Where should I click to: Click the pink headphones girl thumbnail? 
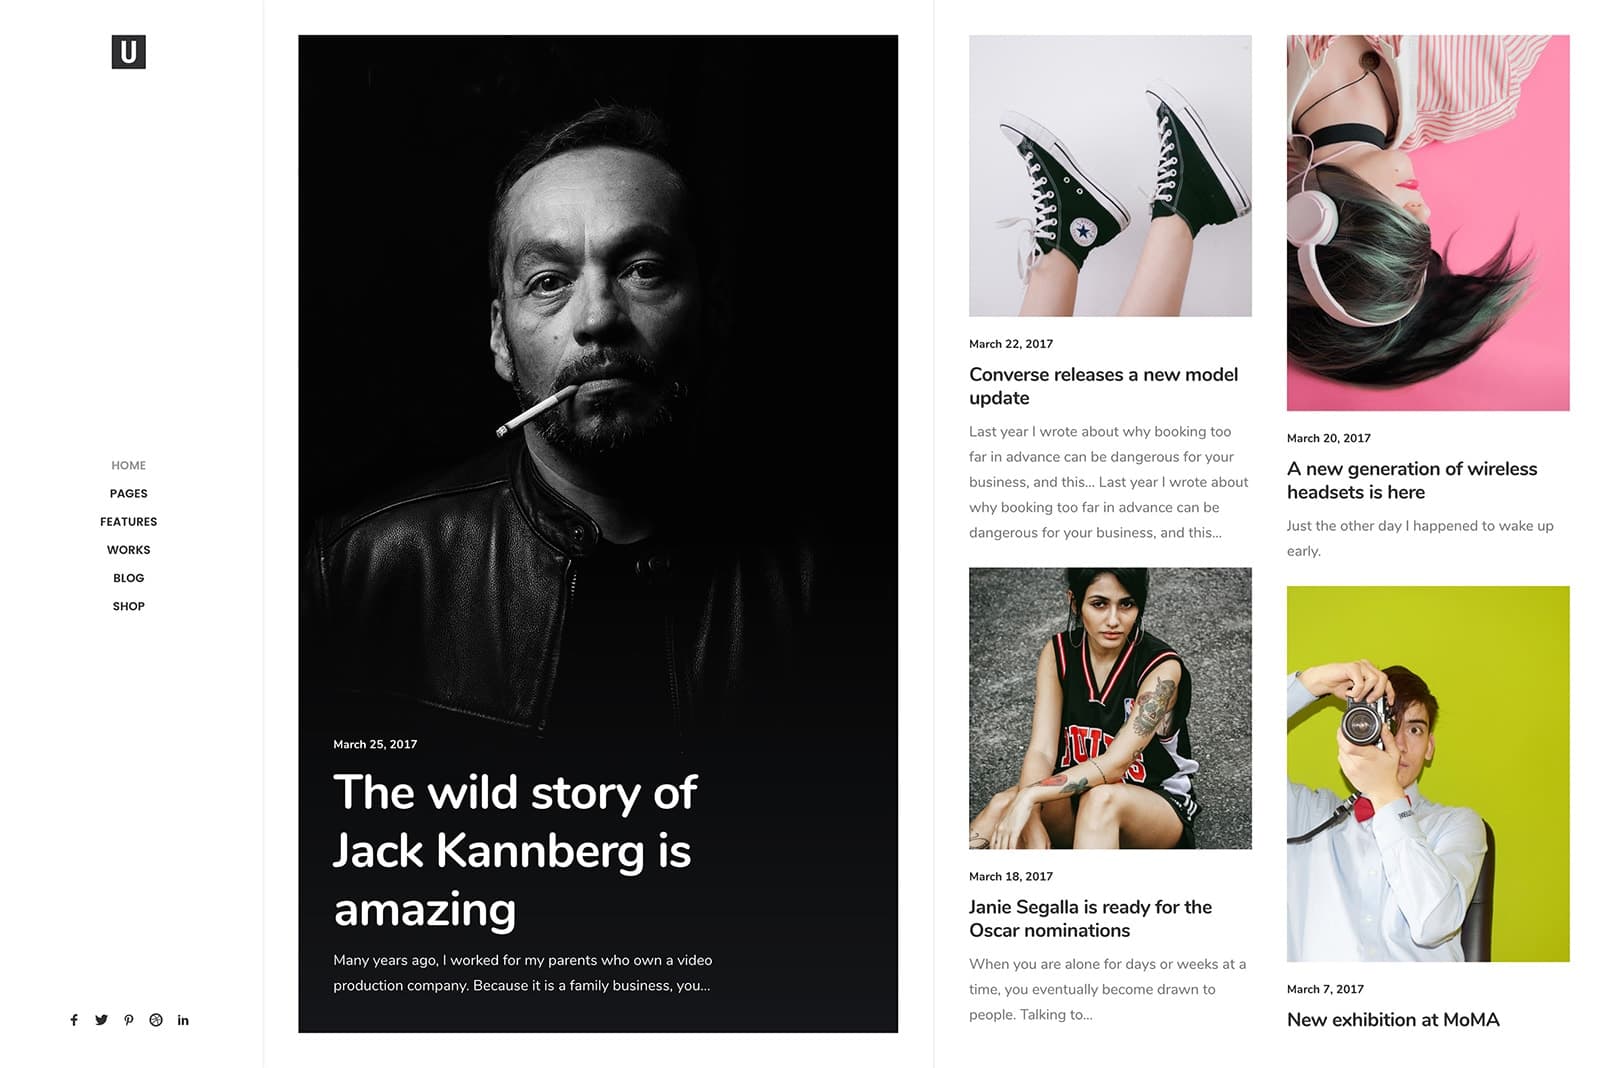pos(1427,223)
